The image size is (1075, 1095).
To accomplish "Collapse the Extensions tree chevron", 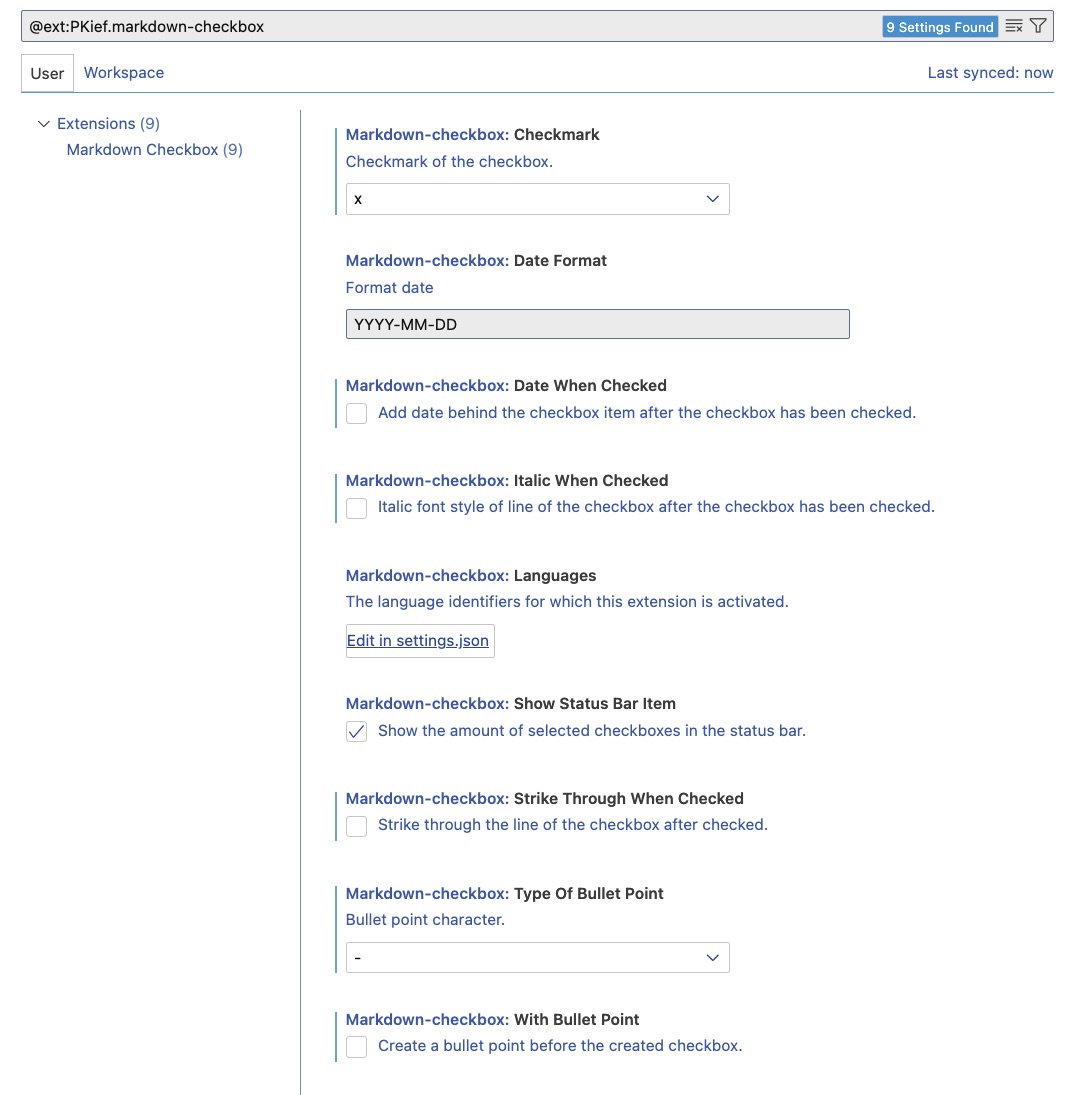I will point(43,124).
